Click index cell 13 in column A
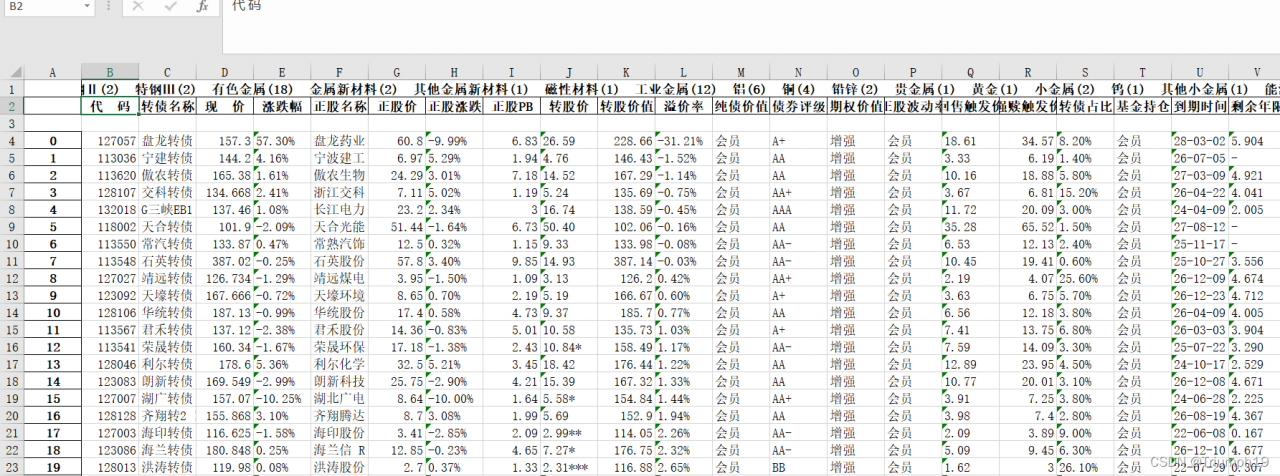Viewport: 1280px width, 476px height. (x=51, y=364)
